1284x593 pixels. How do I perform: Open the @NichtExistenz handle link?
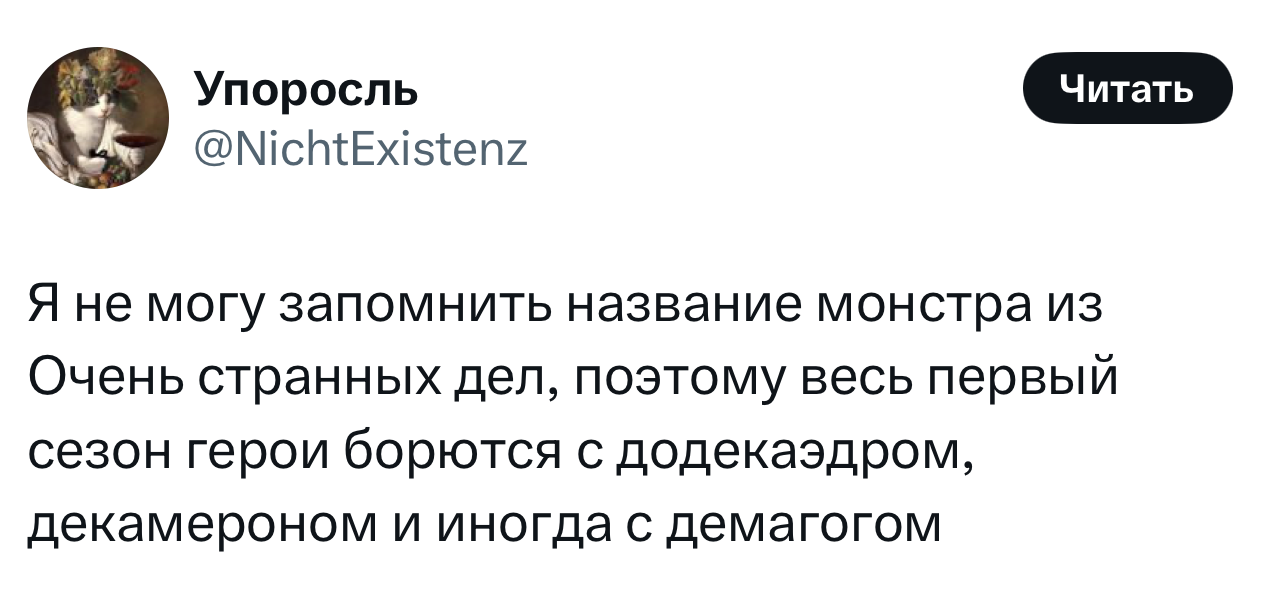click(x=361, y=152)
